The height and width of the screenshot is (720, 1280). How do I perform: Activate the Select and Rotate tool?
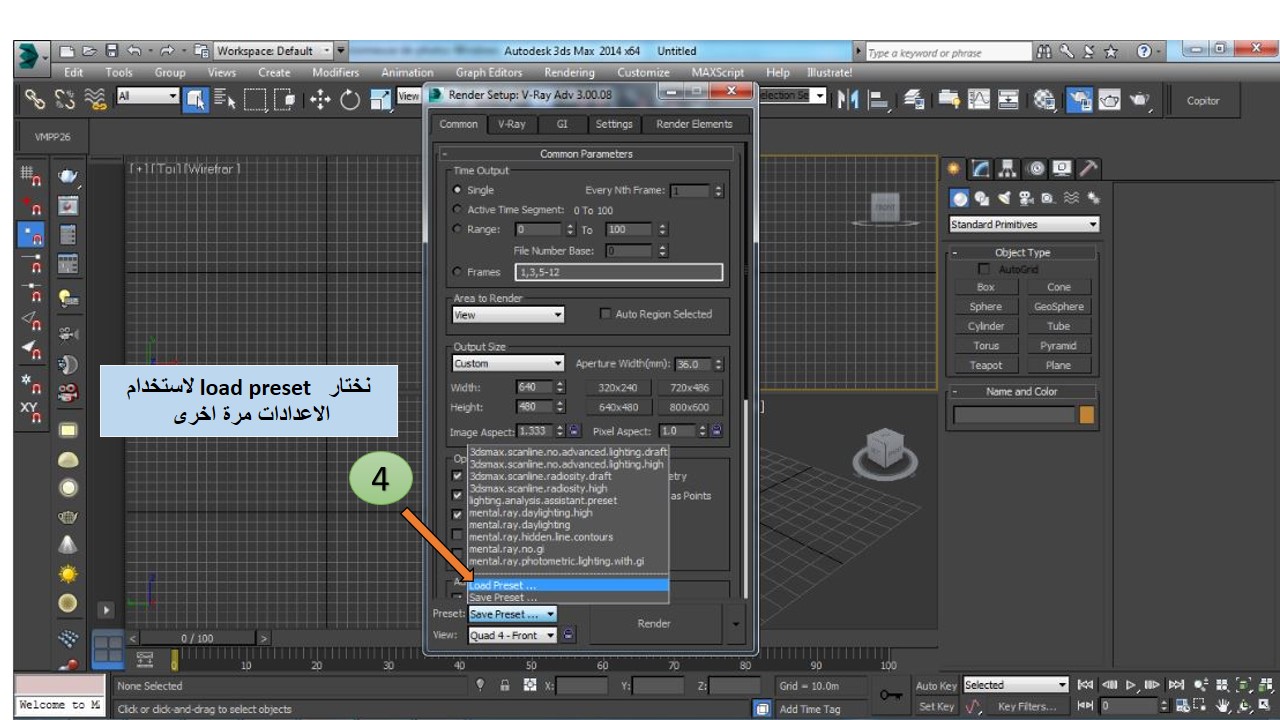tap(352, 99)
